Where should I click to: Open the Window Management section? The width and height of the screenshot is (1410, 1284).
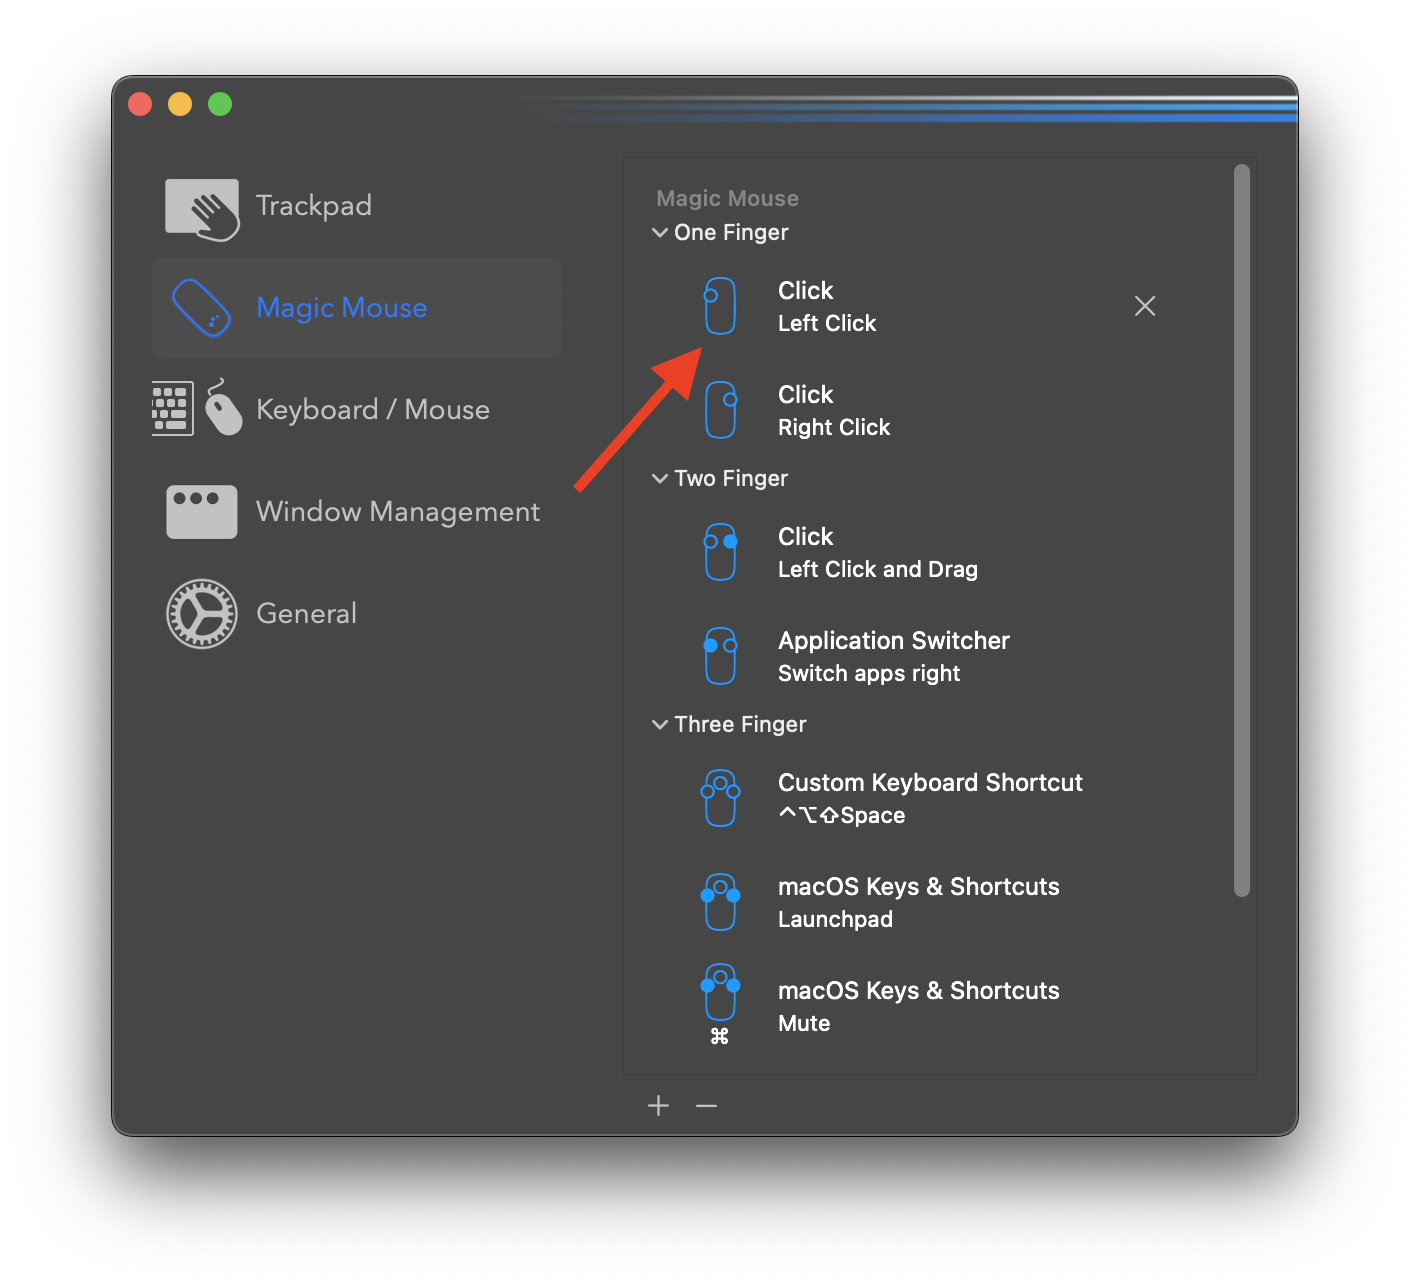[x=398, y=512]
